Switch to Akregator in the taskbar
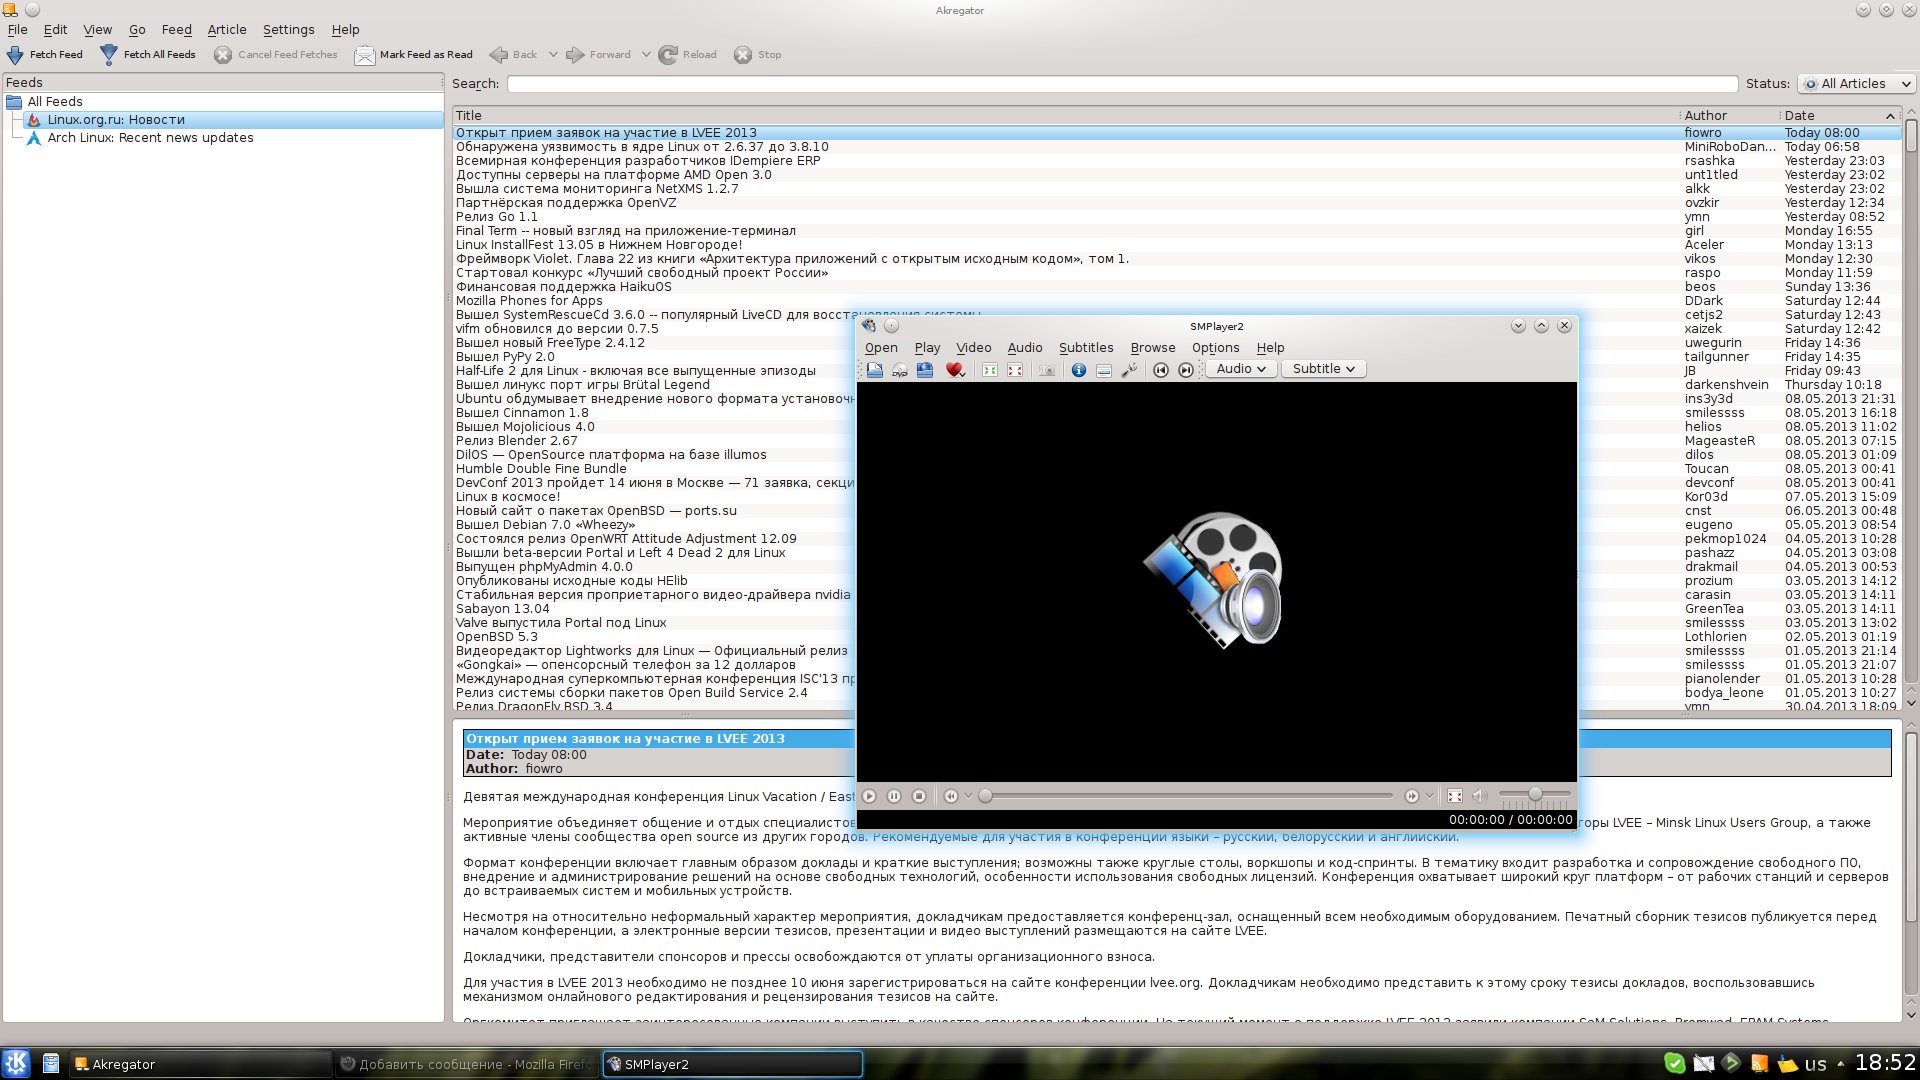This screenshot has width=1920, height=1080. (x=200, y=1064)
